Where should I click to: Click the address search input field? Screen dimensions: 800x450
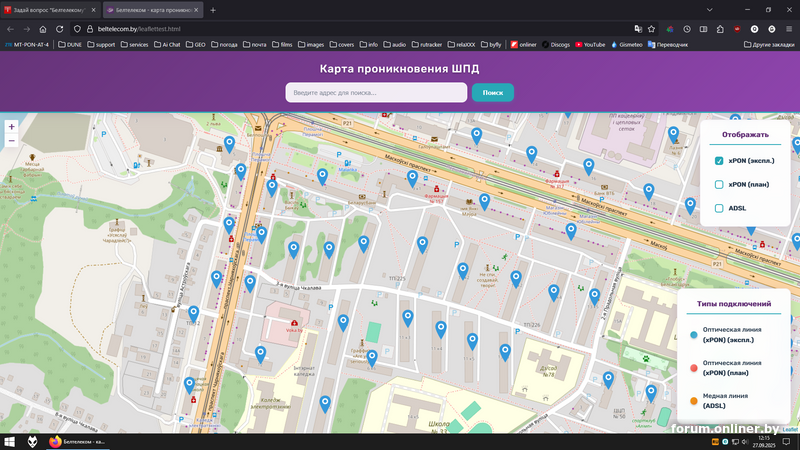[376, 93]
